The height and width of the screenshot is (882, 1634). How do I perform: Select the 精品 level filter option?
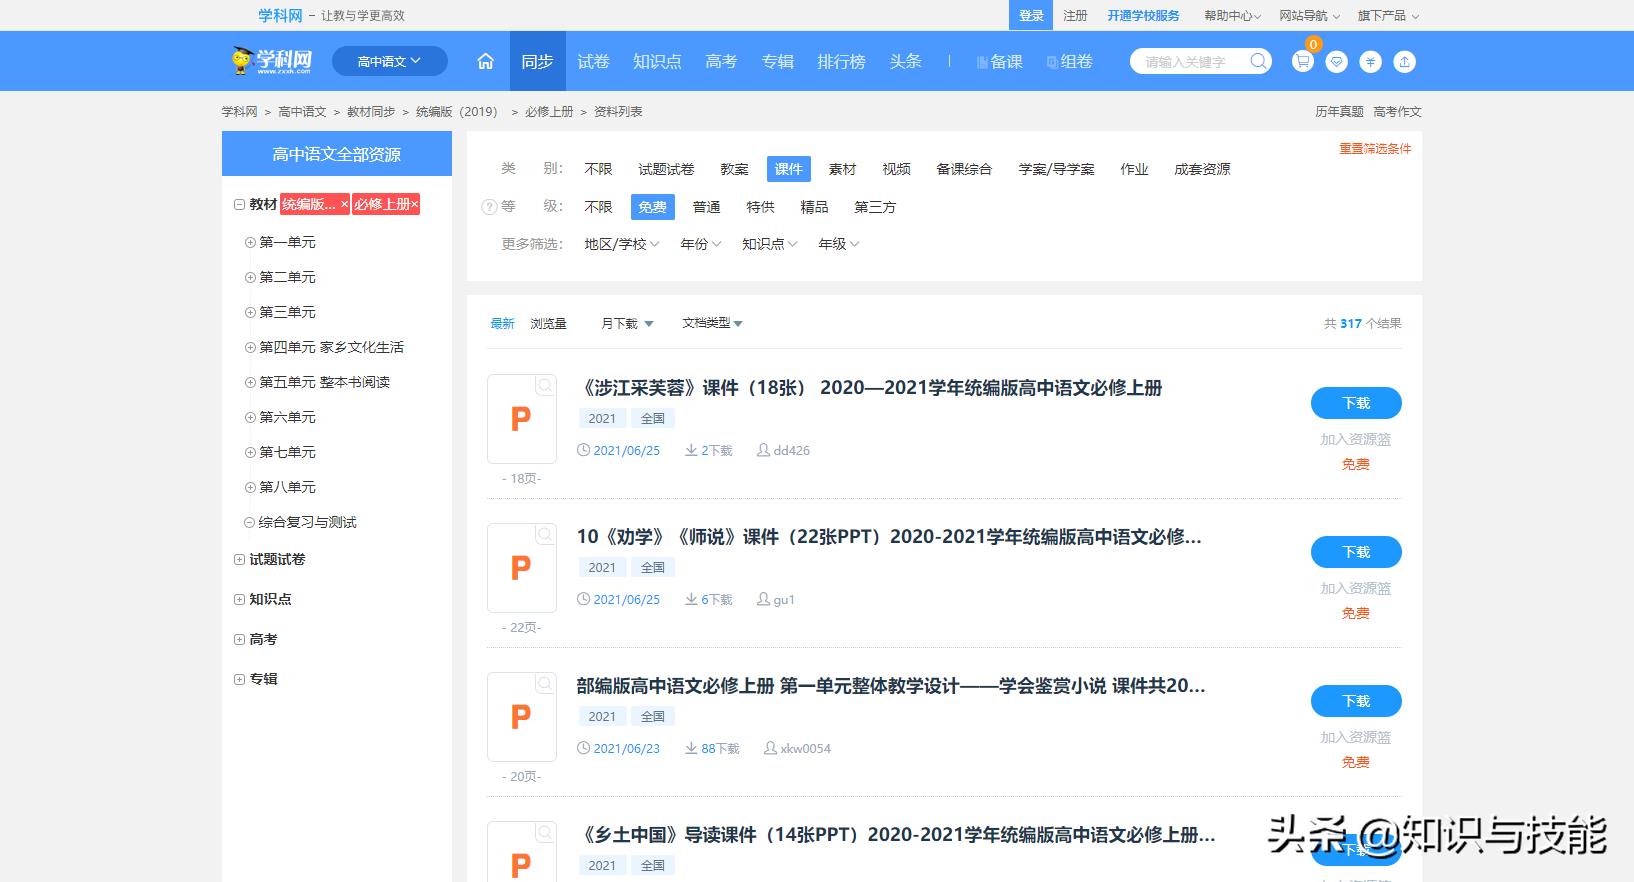(x=814, y=207)
